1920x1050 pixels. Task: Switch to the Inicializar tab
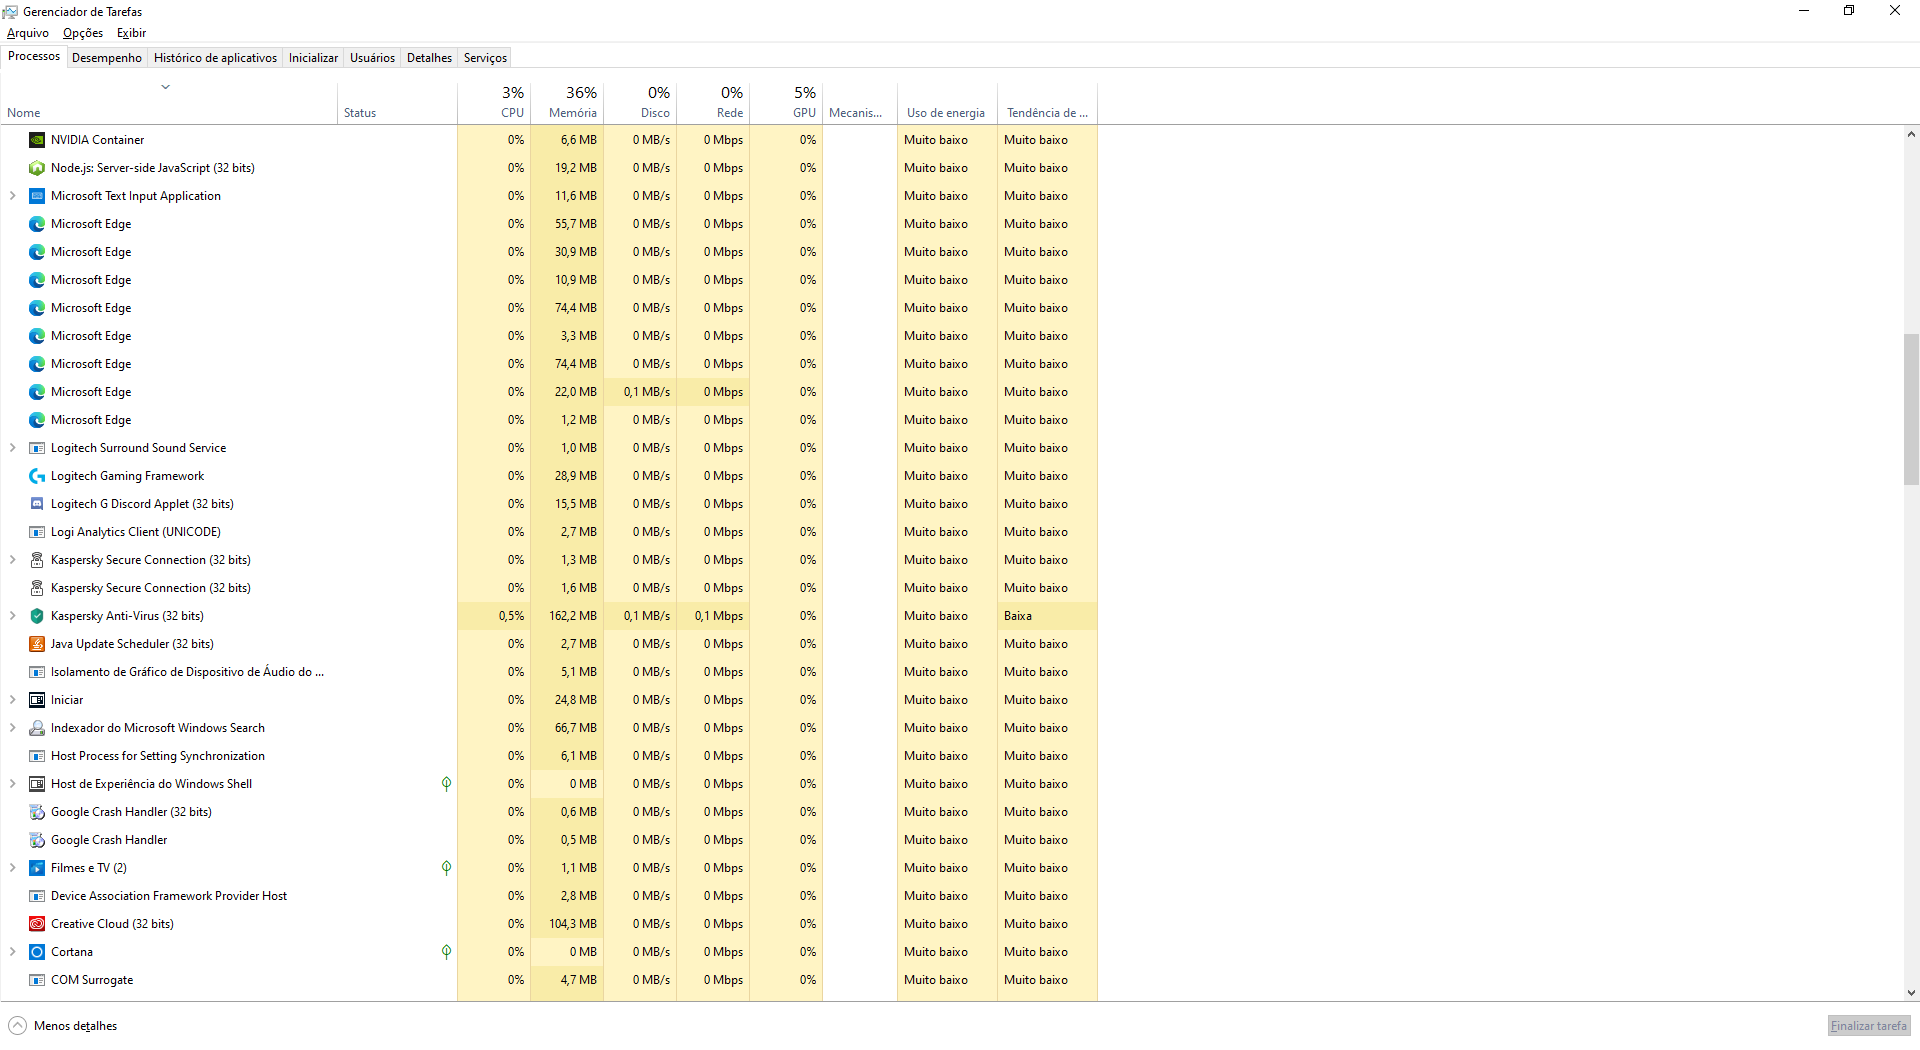tap(313, 58)
